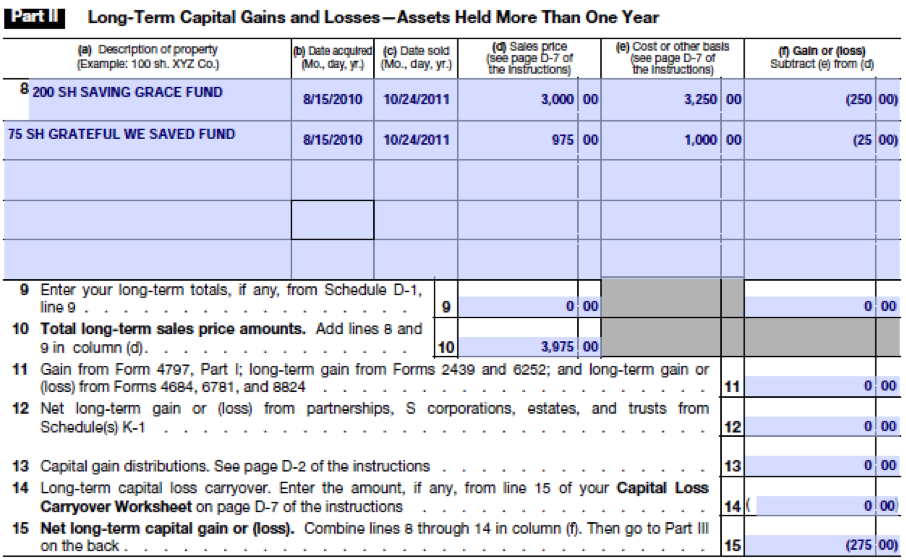906x560 pixels.
Task: Edit date sold for GRATEFUL WE SAVED FUND row
Action: click(416, 140)
